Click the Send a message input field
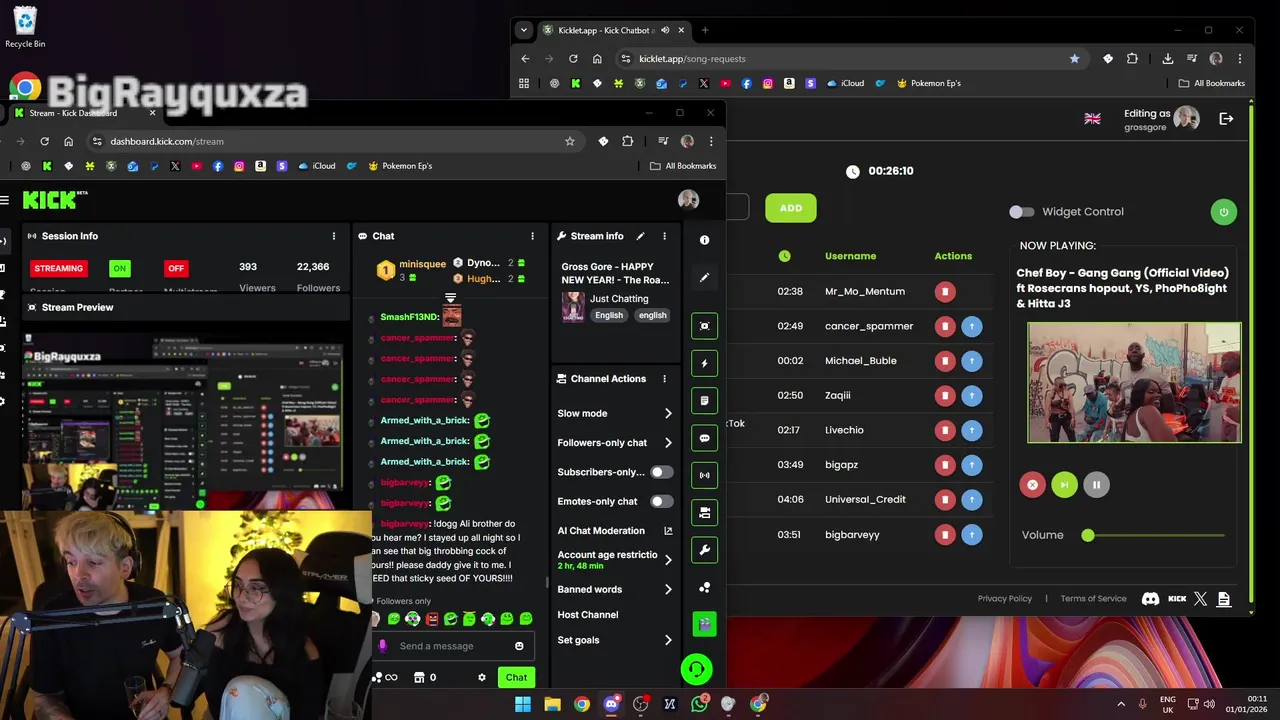This screenshot has width=1280, height=720. click(452, 646)
